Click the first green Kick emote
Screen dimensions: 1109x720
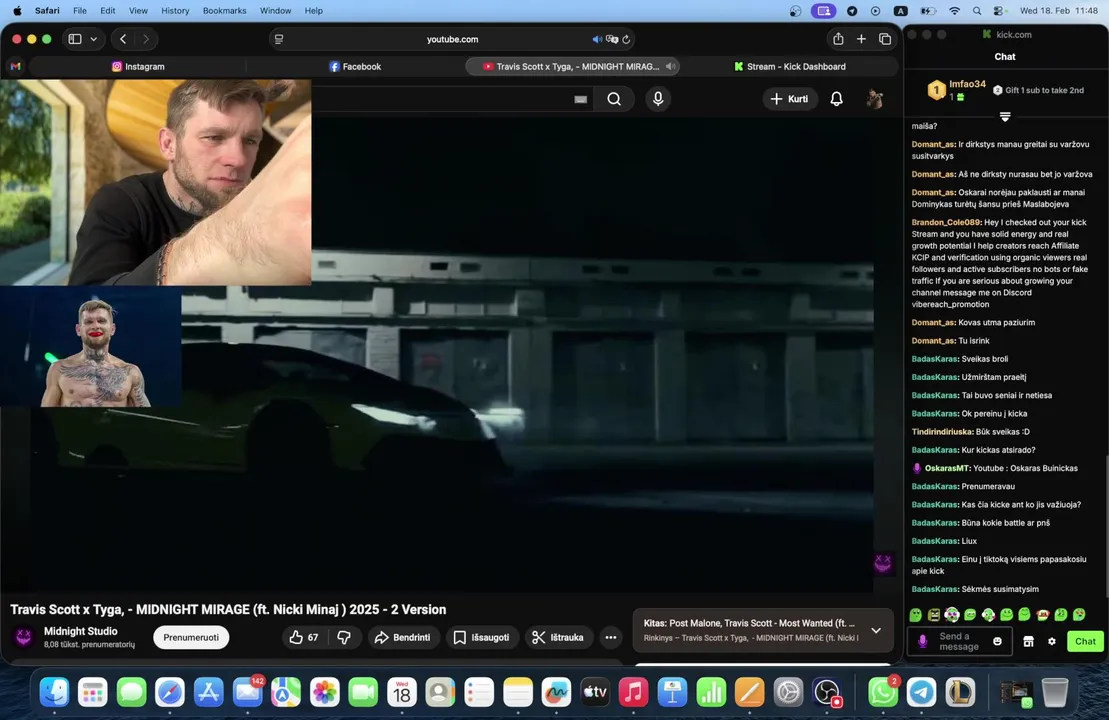[x=916, y=615]
